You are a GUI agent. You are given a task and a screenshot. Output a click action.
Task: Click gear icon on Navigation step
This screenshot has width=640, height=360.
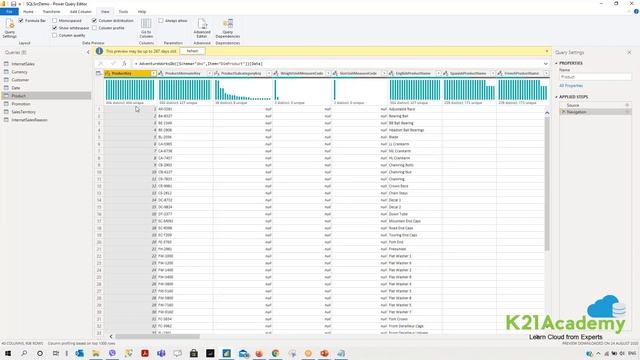[627, 112]
